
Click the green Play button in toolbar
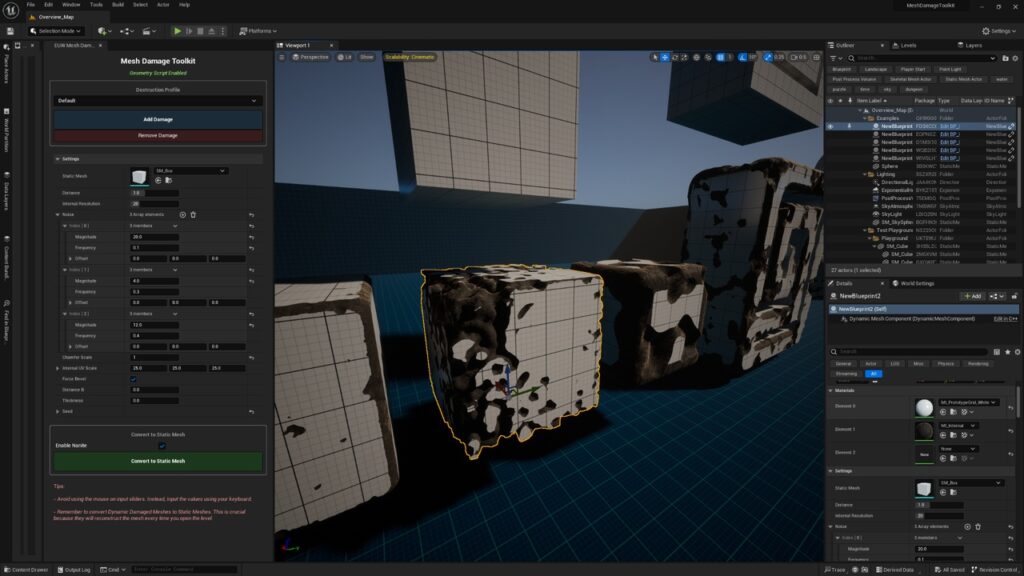coord(177,31)
